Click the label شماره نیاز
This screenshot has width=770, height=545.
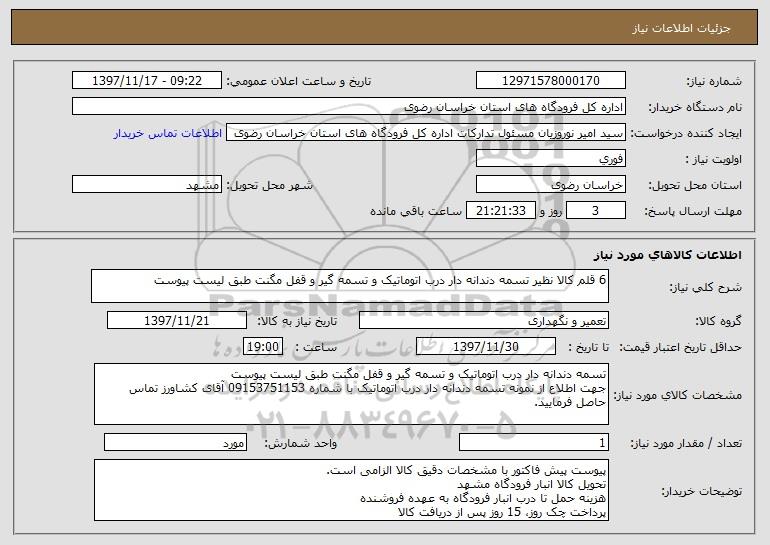tap(714, 82)
